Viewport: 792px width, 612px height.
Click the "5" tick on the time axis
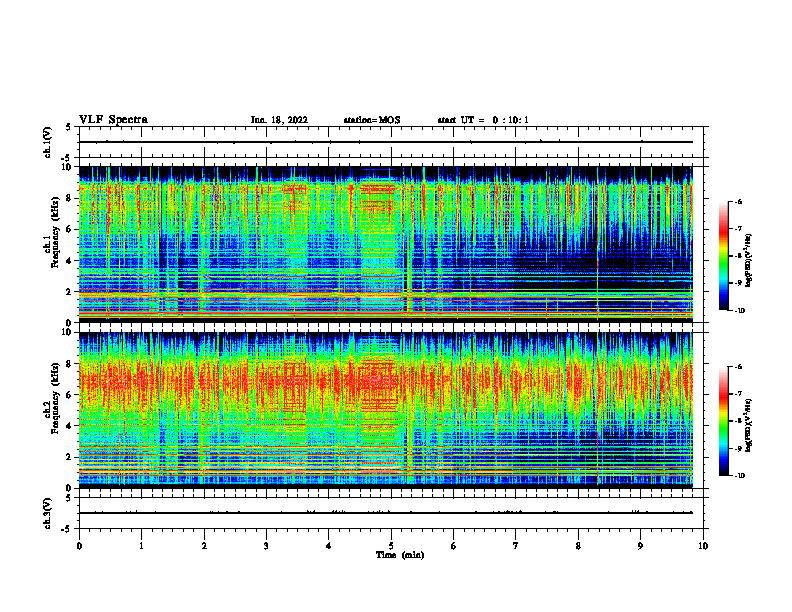coord(391,546)
